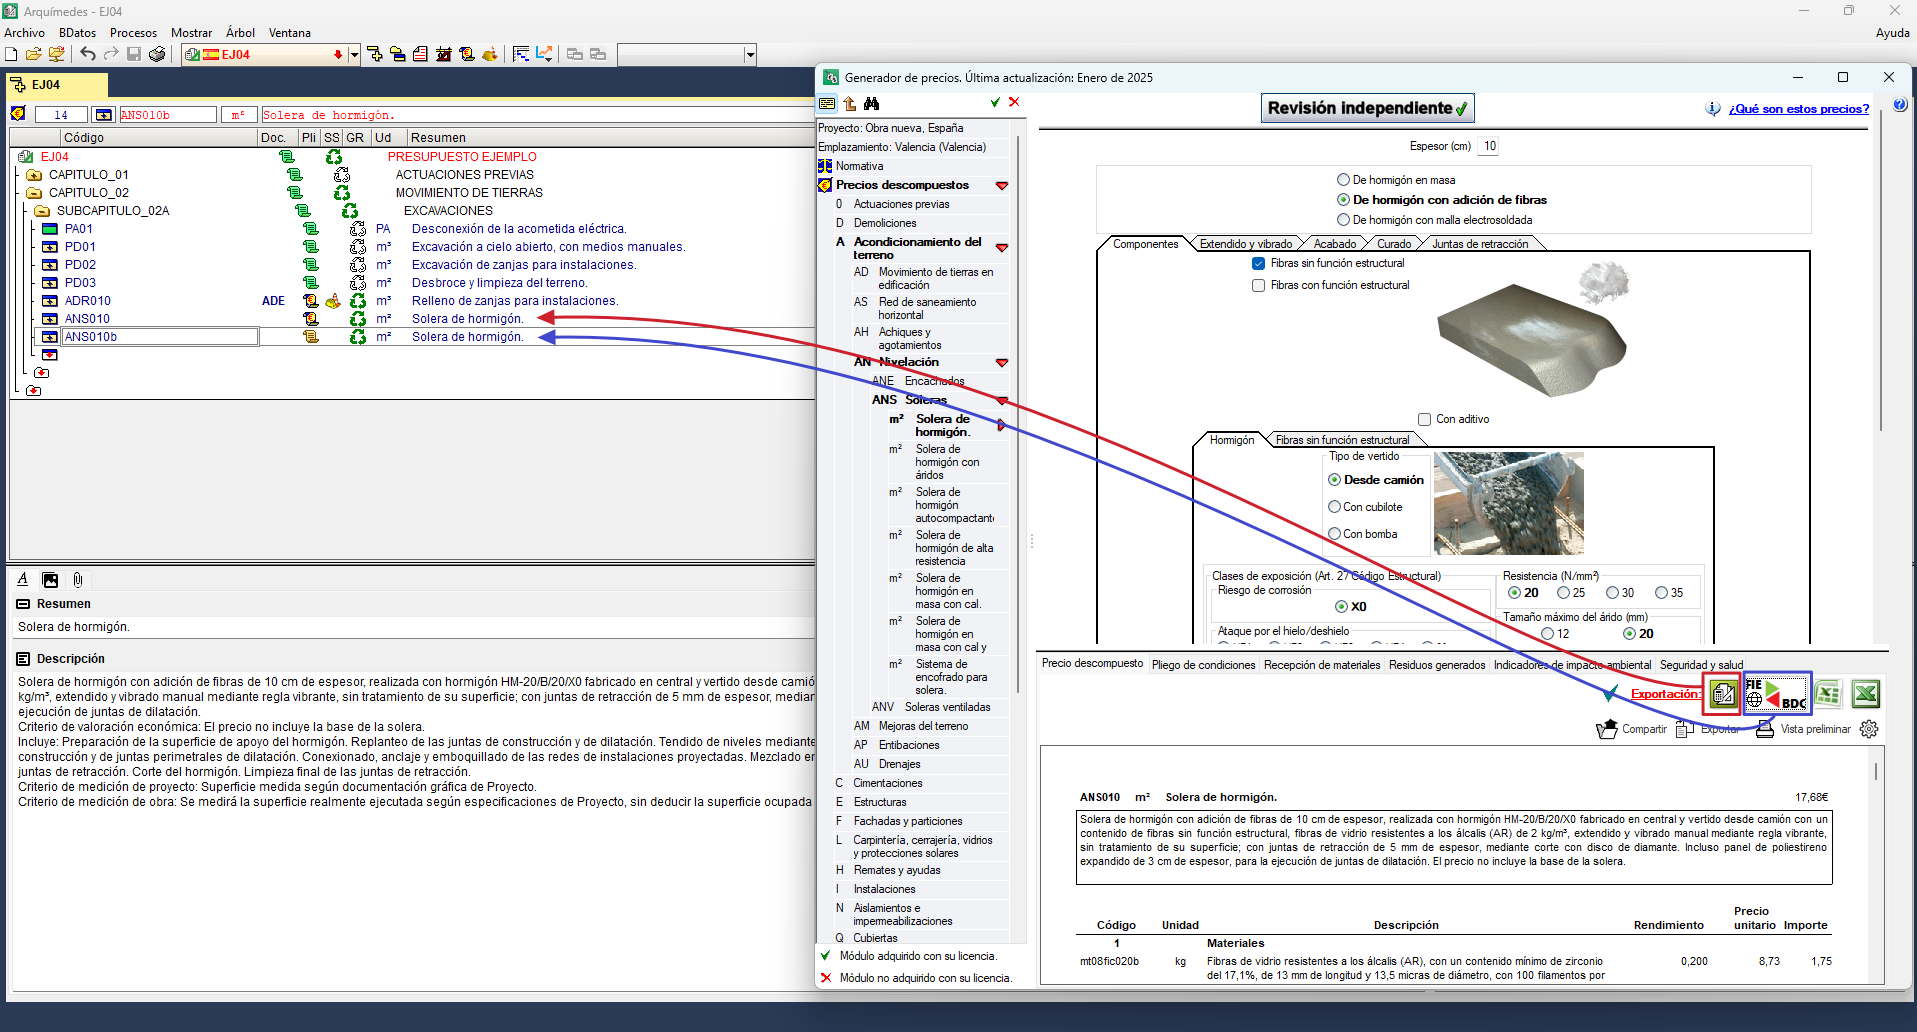Enable 'Fibras con función estructural' checkbox
Image resolution: width=1917 pixels, height=1032 pixels.
pos(1258,285)
